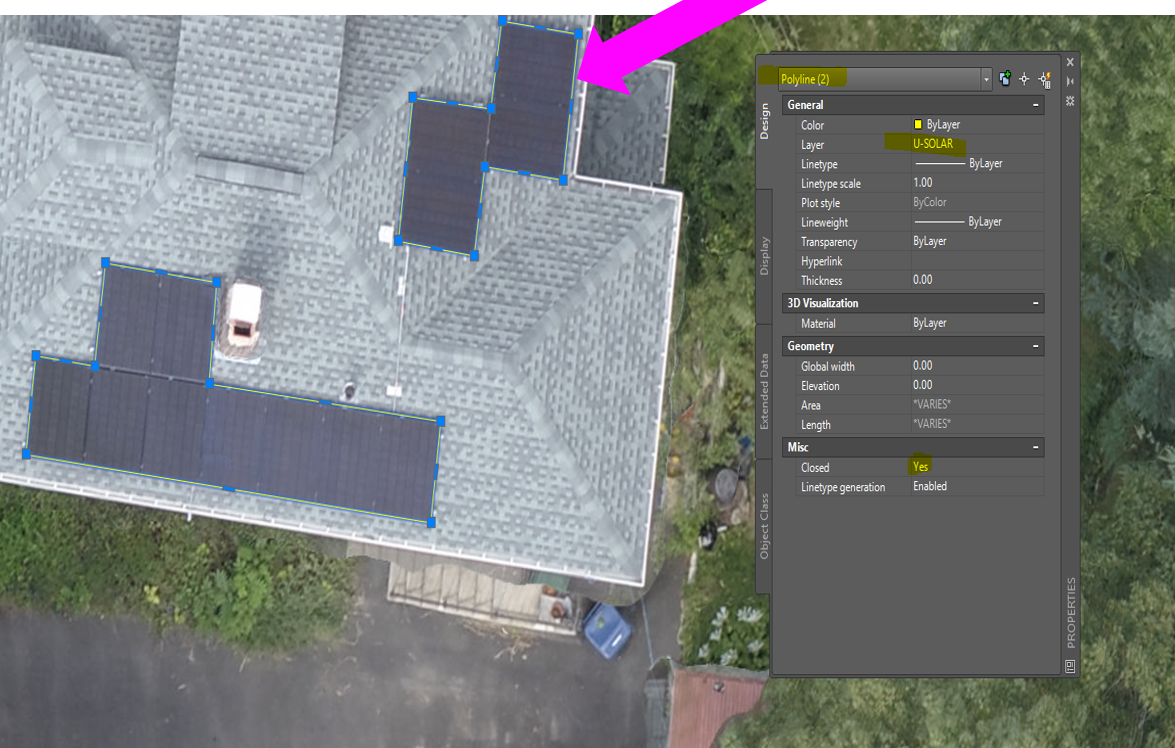Collapse the 3D Visualization section
This screenshot has width=1175, height=748.
[x=1036, y=303]
